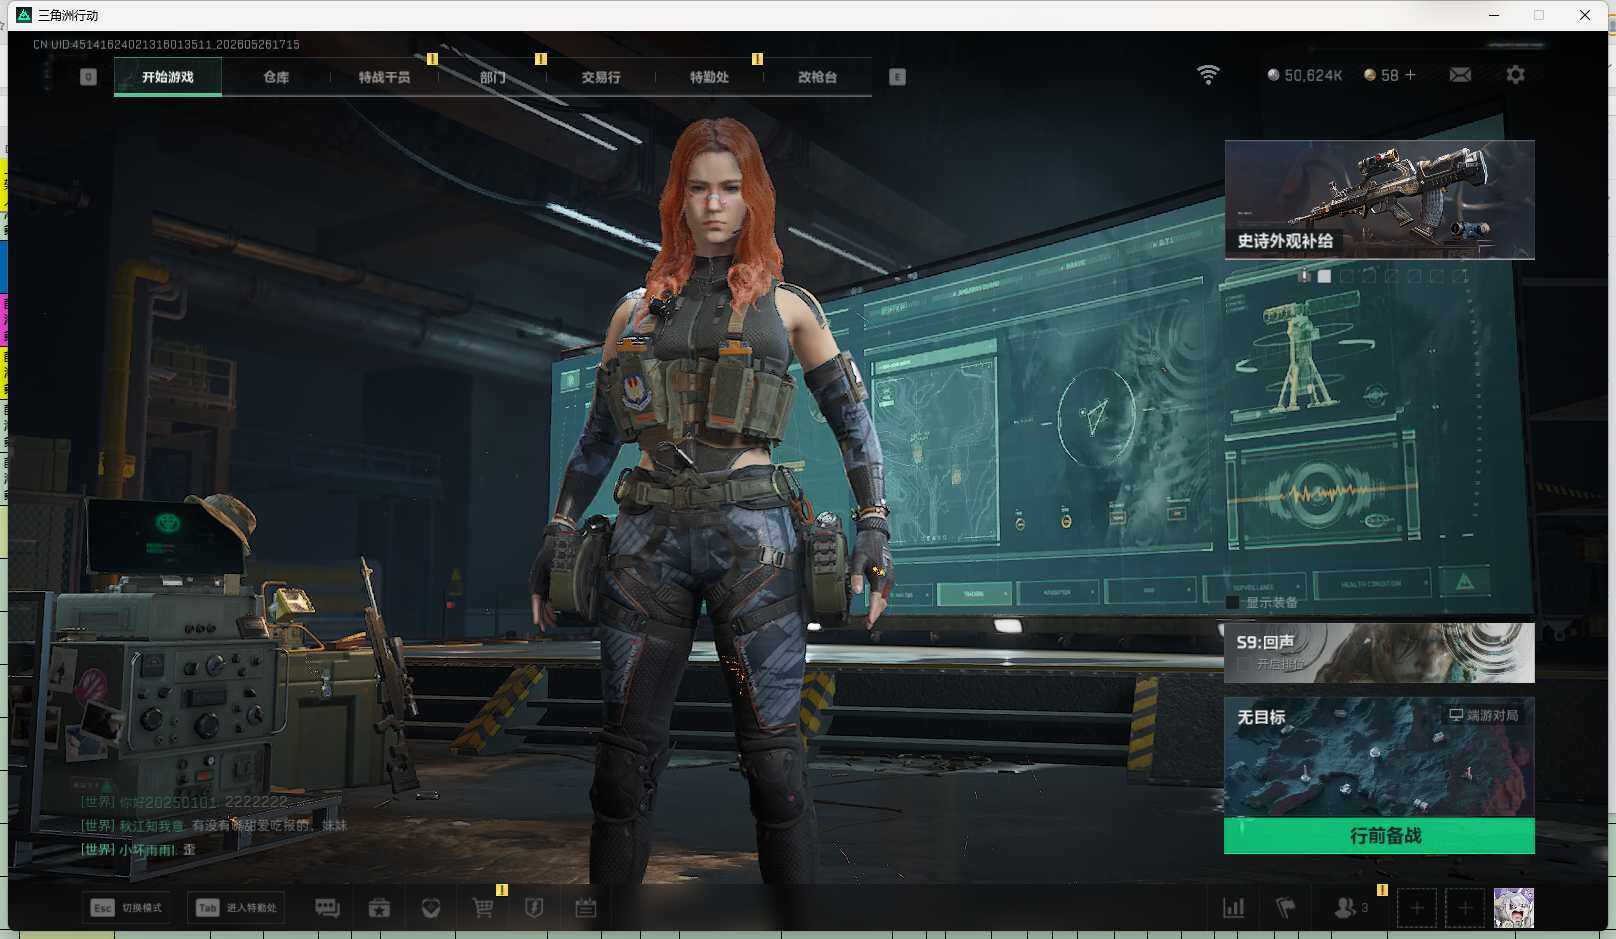Image resolution: width=1616 pixels, height=939 pixels.
Task: Click the Q key tab-switch icon
Action: [88, 77]
